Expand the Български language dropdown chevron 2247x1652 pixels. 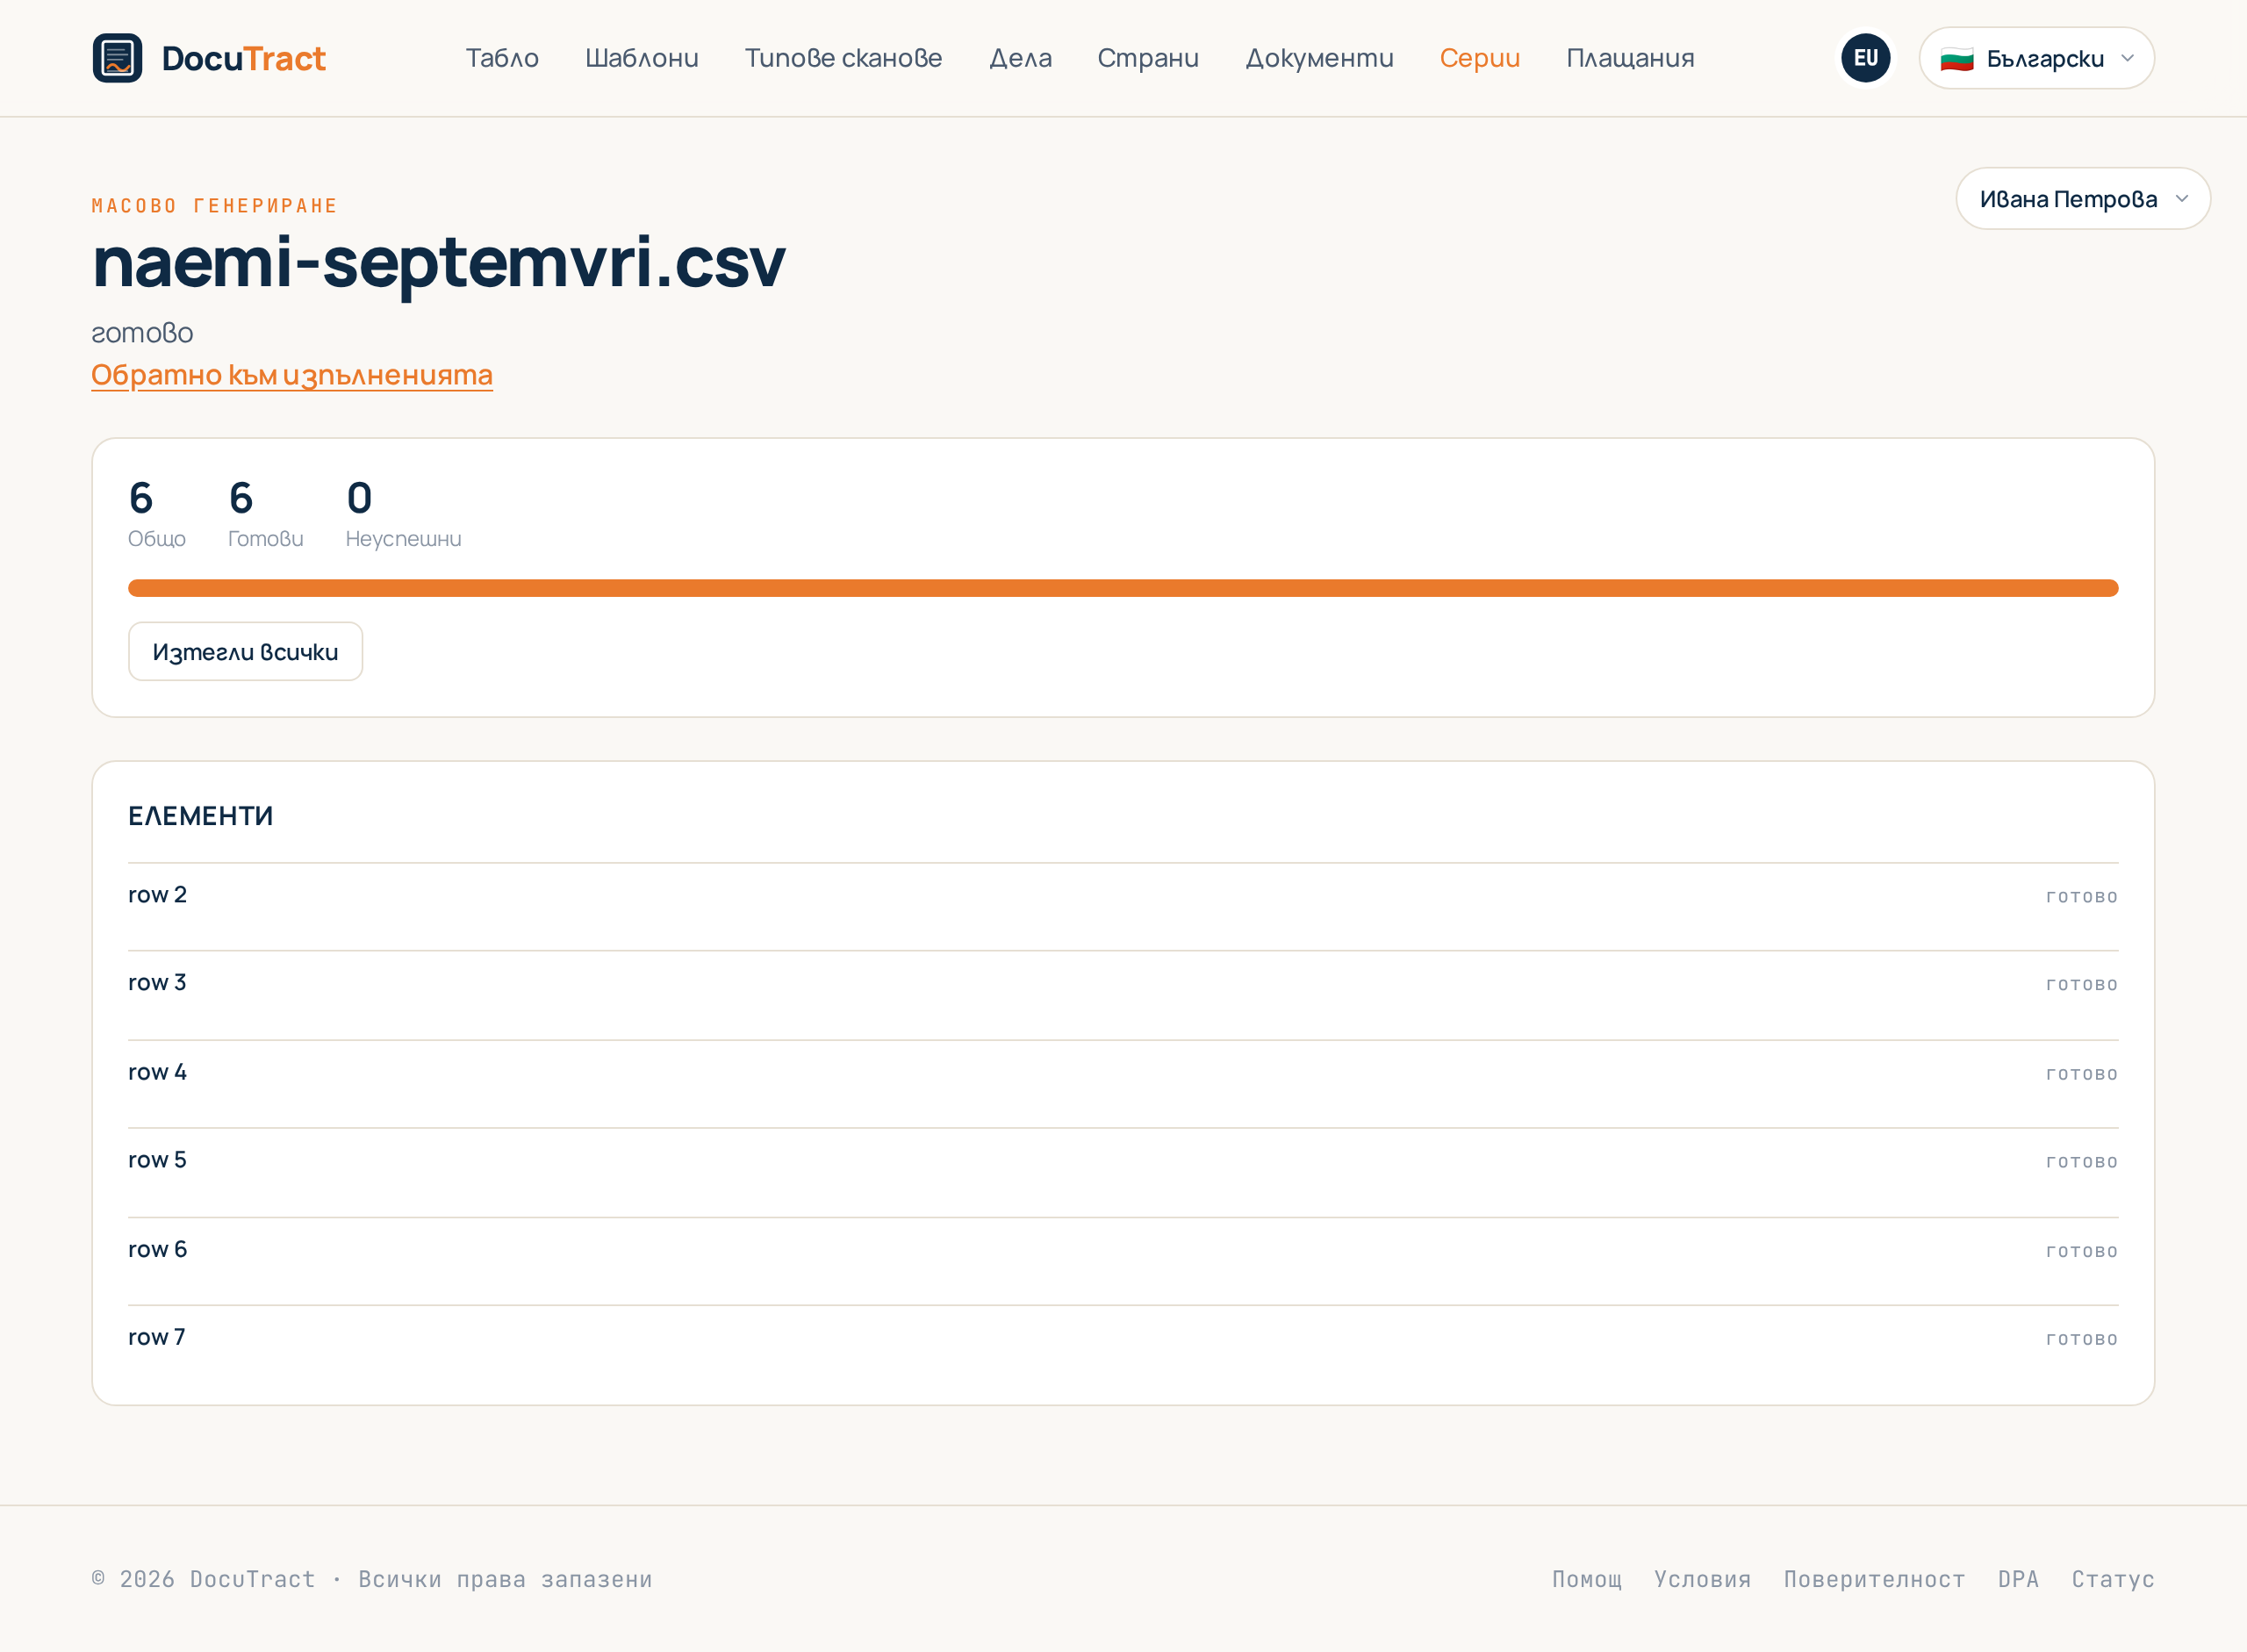coord(2127,59)
